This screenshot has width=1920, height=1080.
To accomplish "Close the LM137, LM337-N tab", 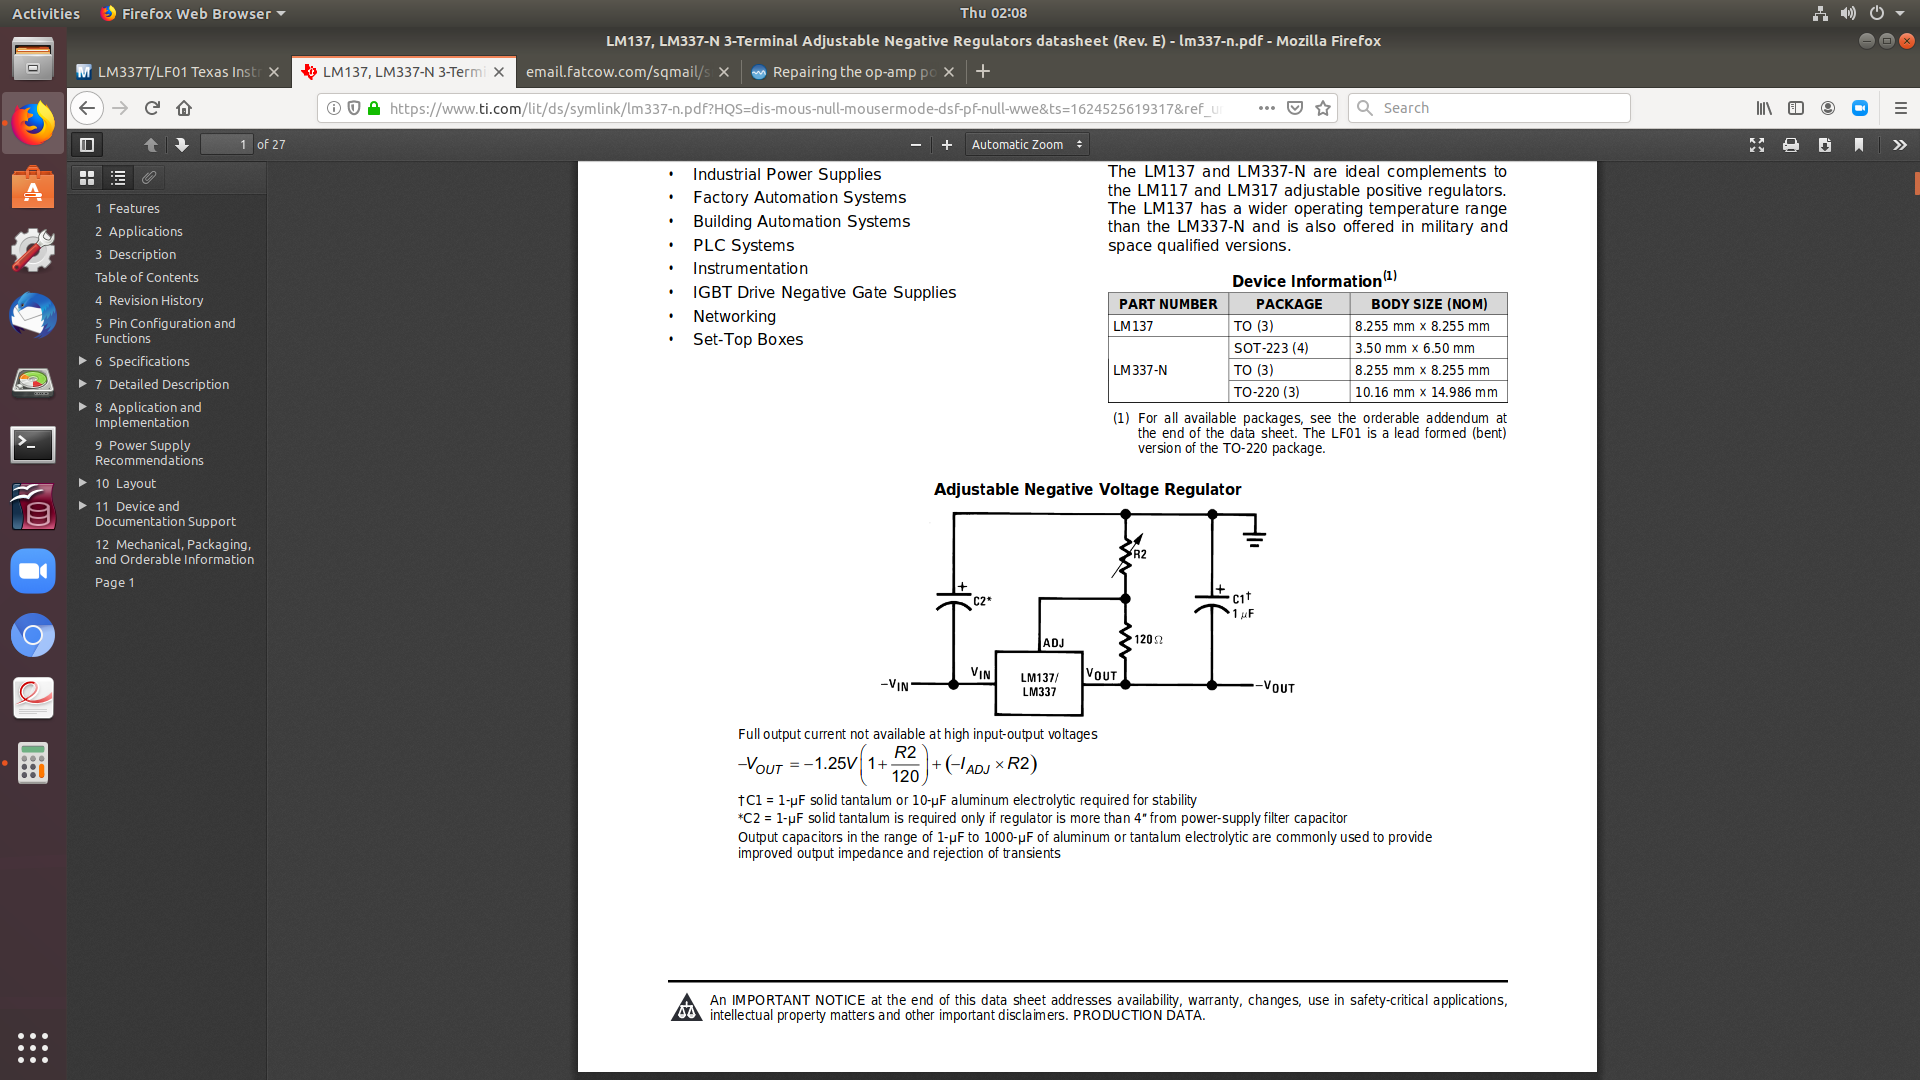I will [499, 72].
